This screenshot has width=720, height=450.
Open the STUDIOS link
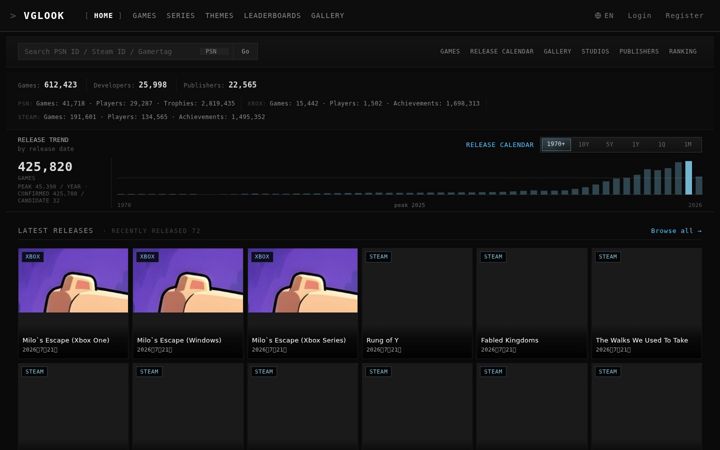coord(595,51)
